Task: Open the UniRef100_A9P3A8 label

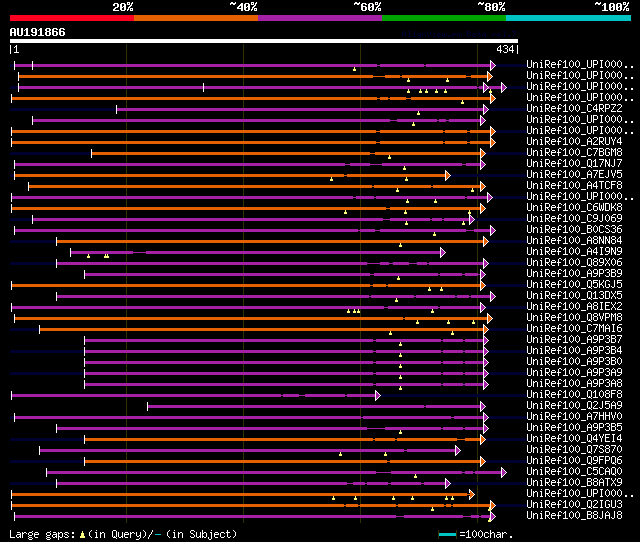Action: [574, 384]
